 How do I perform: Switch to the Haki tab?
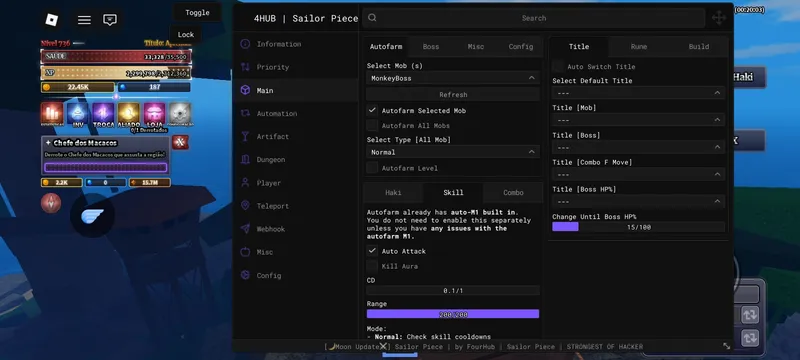click(393, 192)
